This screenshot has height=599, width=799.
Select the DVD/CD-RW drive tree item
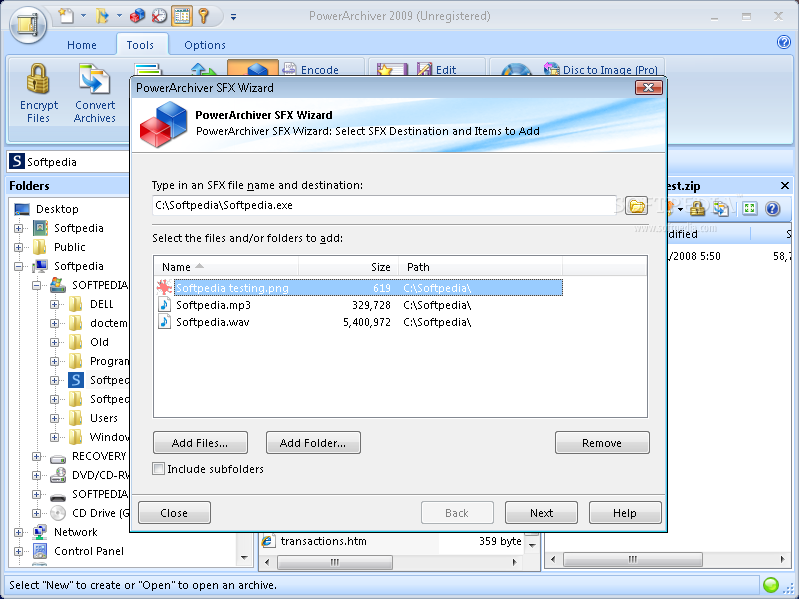tap(100, 475)
